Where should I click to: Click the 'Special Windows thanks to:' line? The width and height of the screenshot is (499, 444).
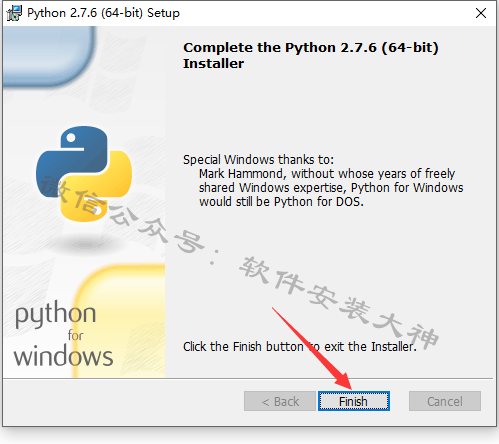258,160
